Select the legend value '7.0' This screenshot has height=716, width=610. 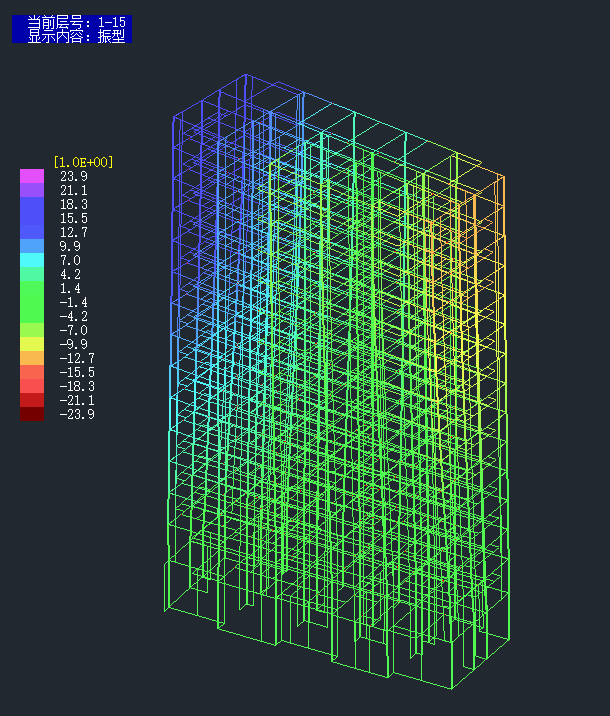pos(70,260)
